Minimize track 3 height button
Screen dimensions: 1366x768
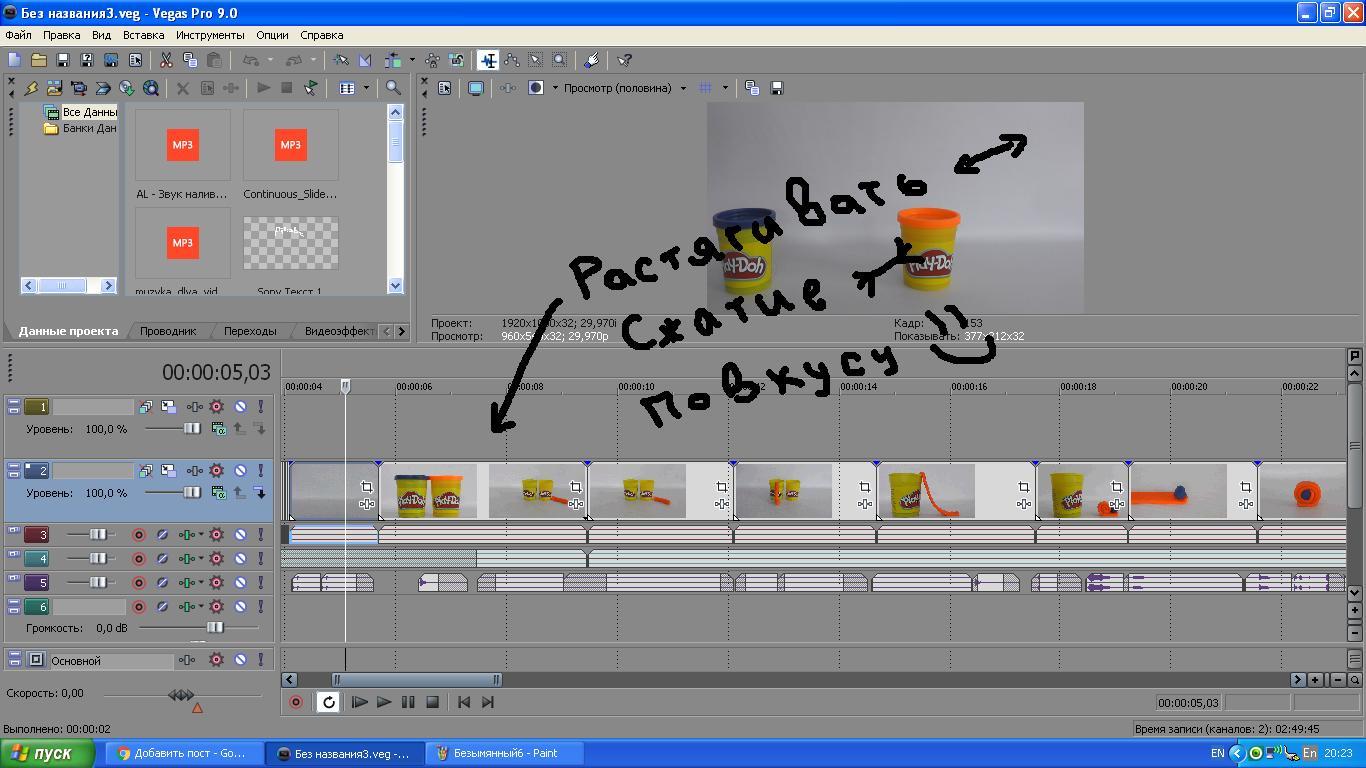[14, 531]
